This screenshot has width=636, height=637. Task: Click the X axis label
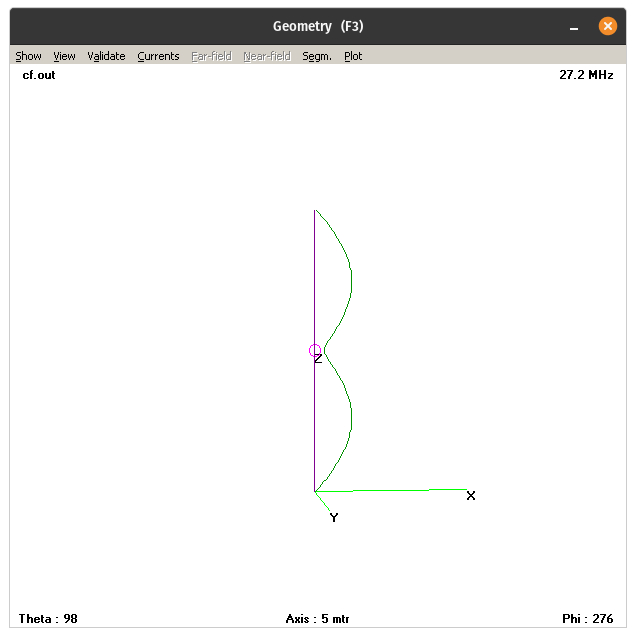(471, 496)
